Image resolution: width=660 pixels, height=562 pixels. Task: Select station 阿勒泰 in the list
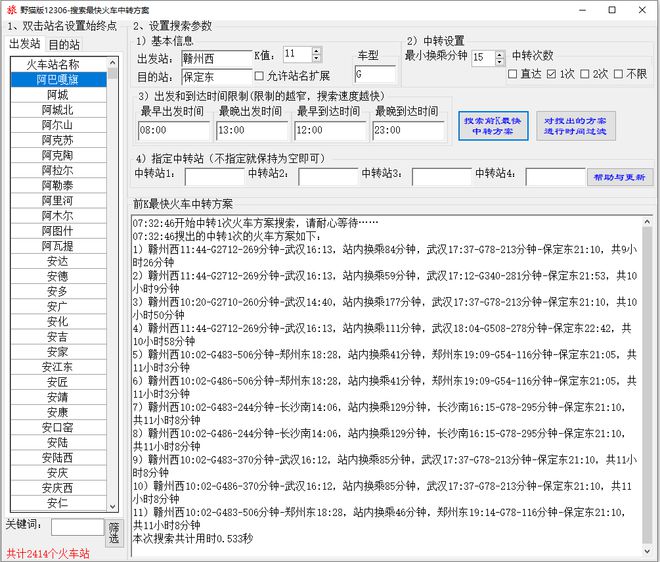pos(58,186)
